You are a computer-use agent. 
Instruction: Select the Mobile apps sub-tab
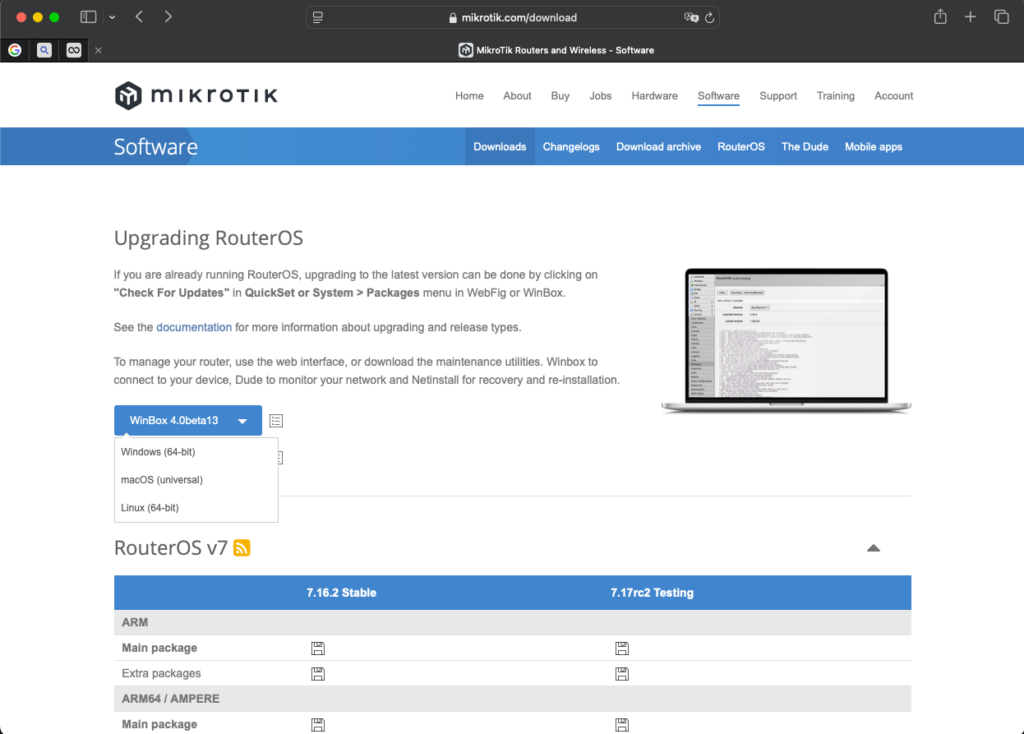[873, 147]
